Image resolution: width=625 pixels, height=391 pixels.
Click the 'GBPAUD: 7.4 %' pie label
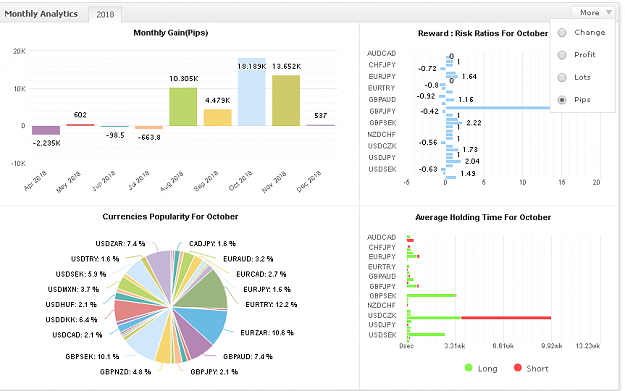pos(248,356)
